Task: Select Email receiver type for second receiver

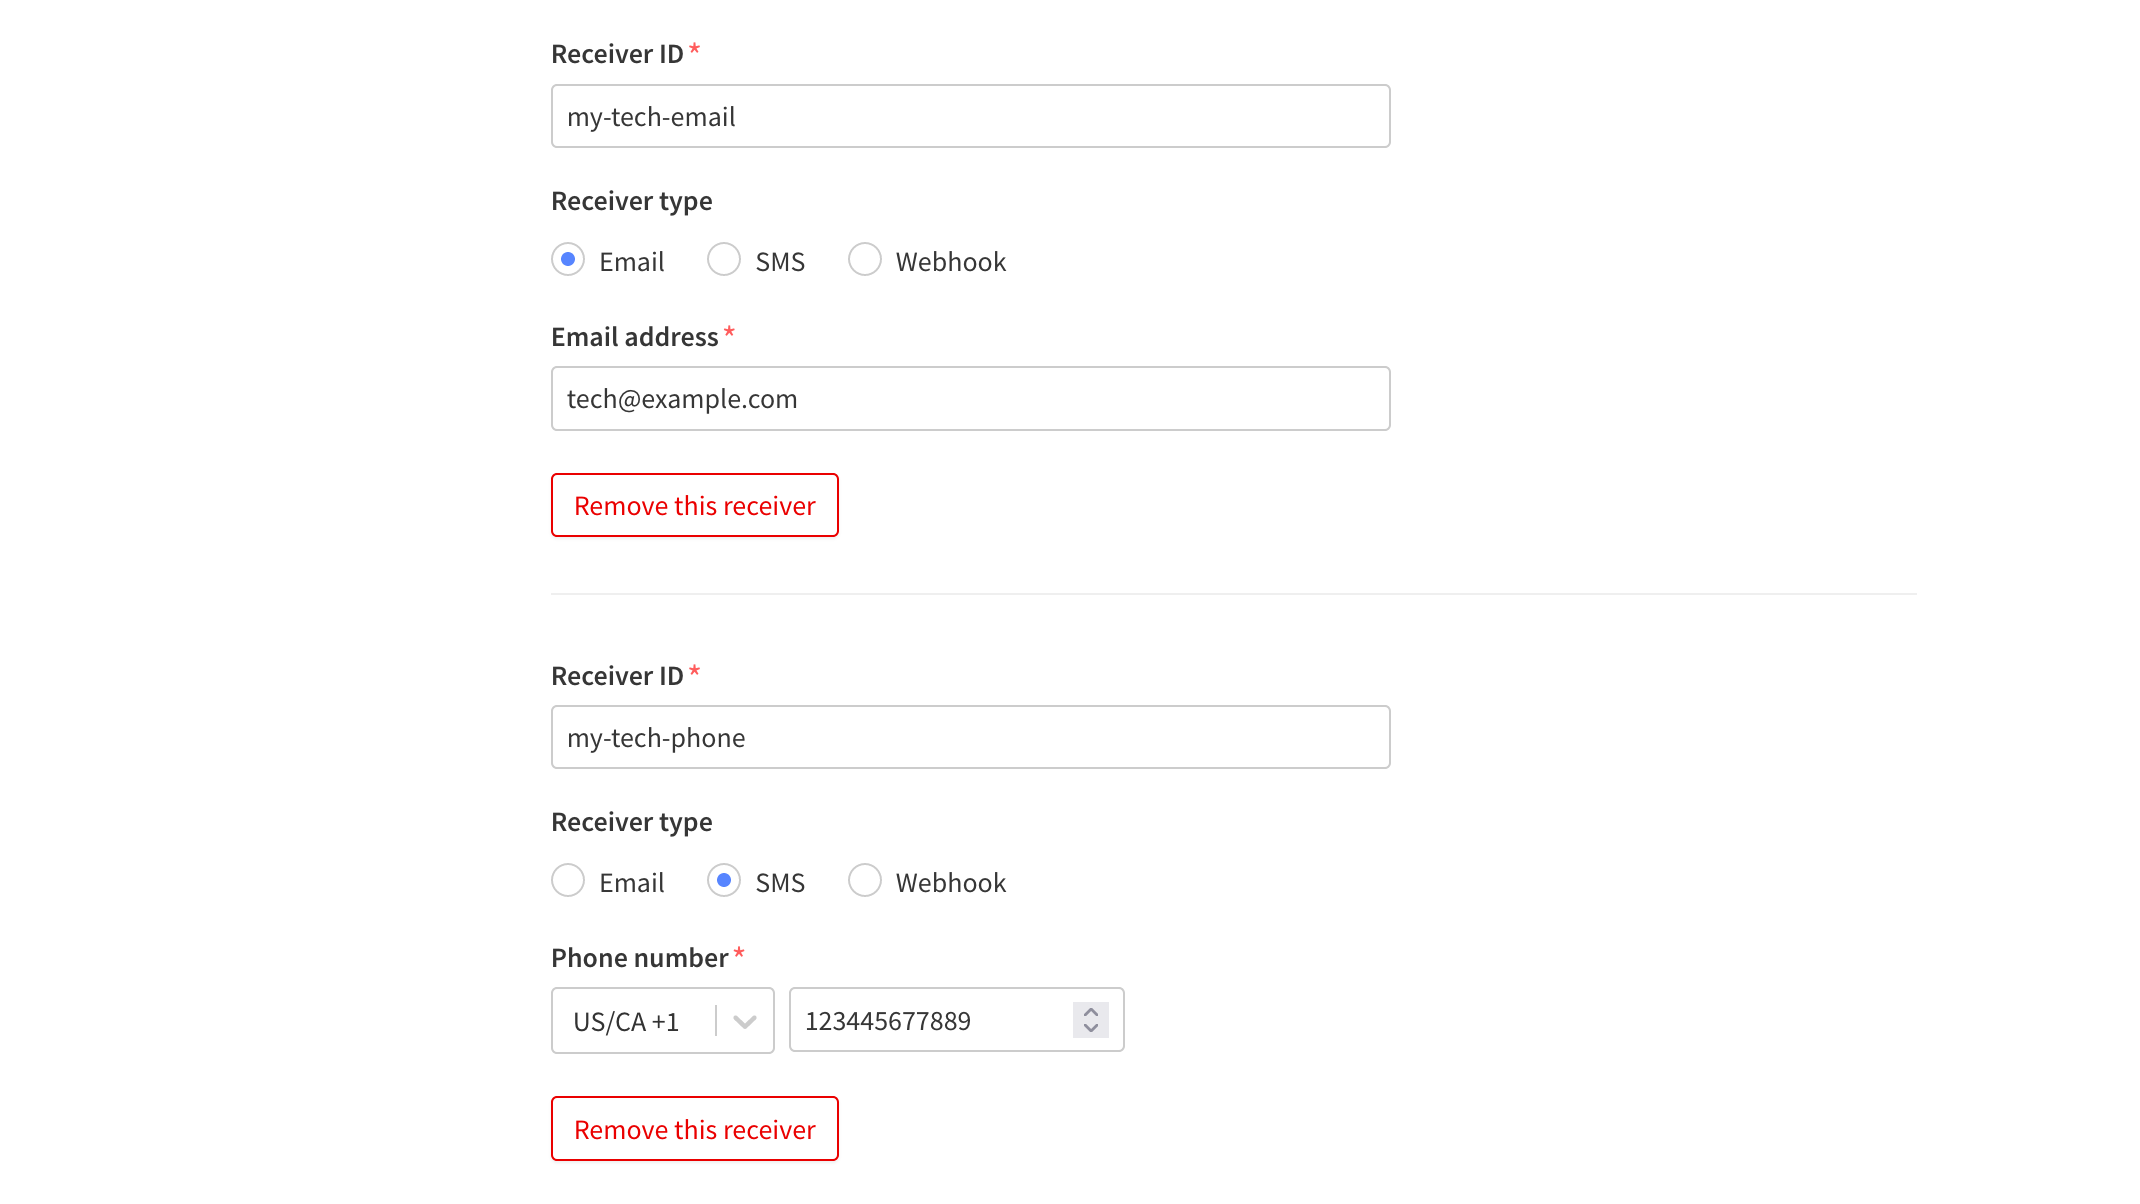Action: point(567,882)
